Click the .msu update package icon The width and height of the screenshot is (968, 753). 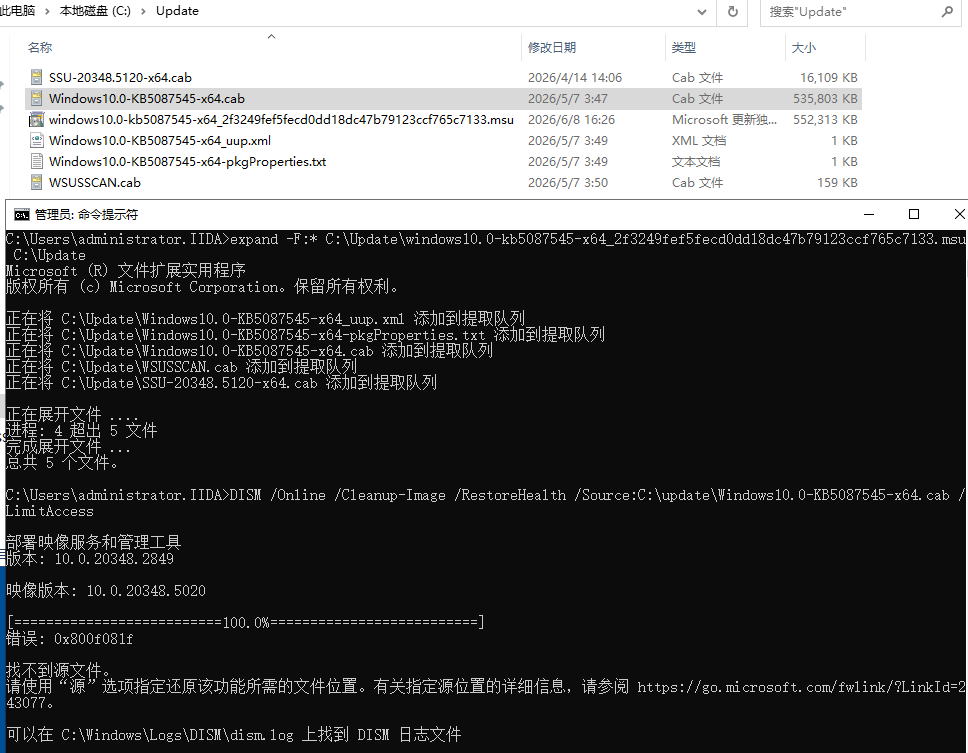pyautogui.click(x=37, y=119)
